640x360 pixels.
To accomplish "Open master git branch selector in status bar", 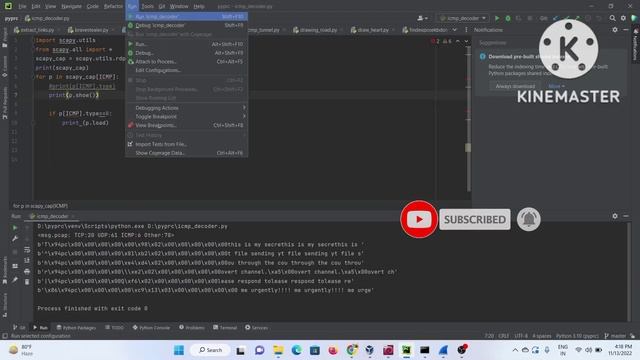I will (x=615, y=336).
